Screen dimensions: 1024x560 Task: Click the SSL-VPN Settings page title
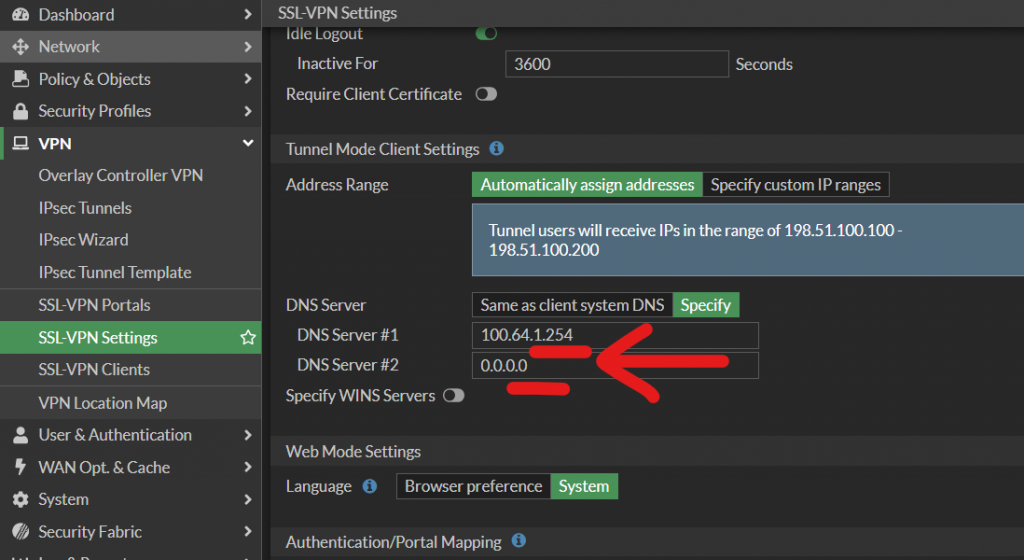point(337,13)
